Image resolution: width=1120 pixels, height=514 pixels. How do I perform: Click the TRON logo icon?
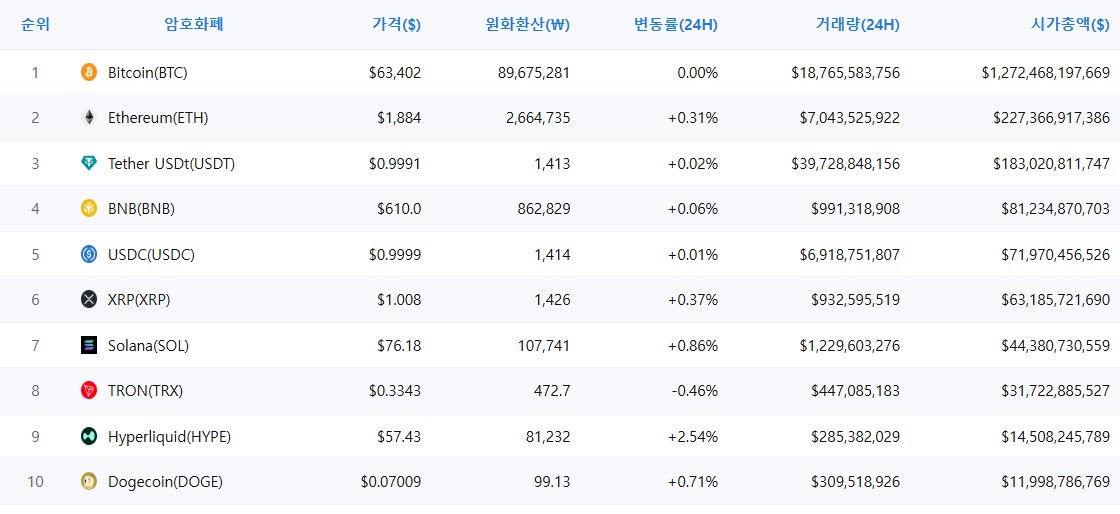pyautogui.click(x=89, y=390)
